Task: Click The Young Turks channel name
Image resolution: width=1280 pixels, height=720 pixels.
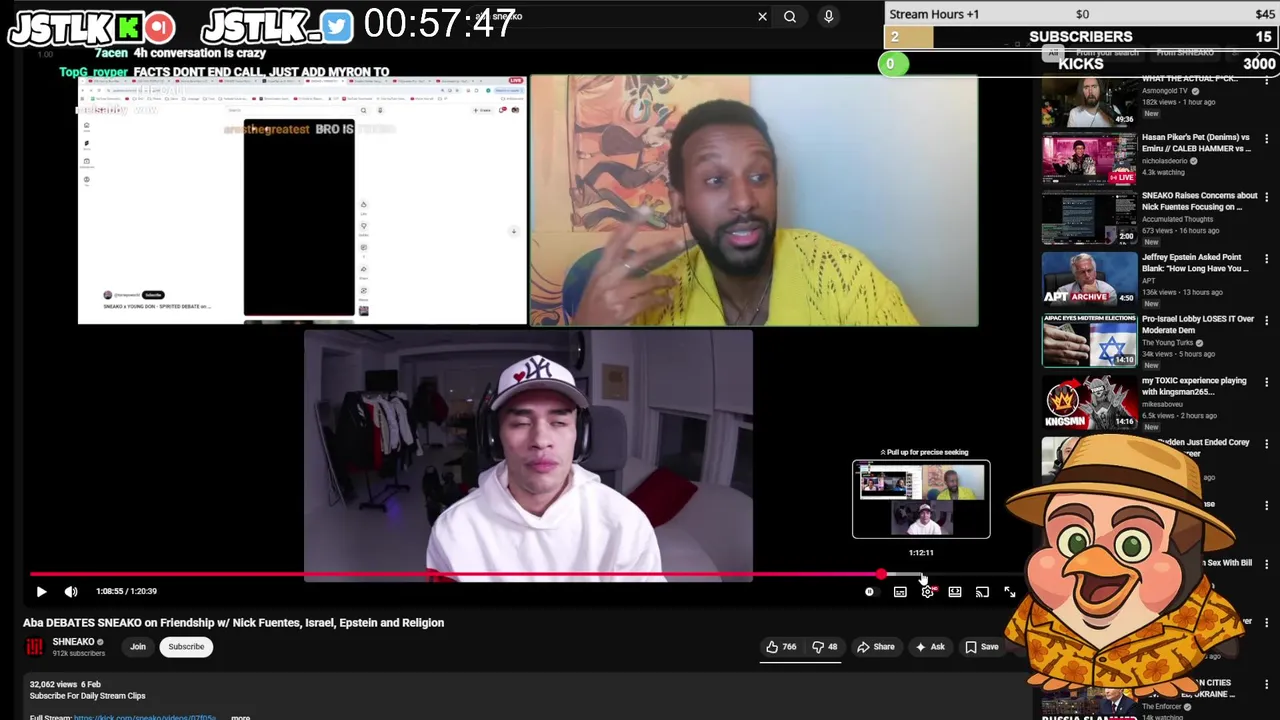Action: pos(1167,343)
